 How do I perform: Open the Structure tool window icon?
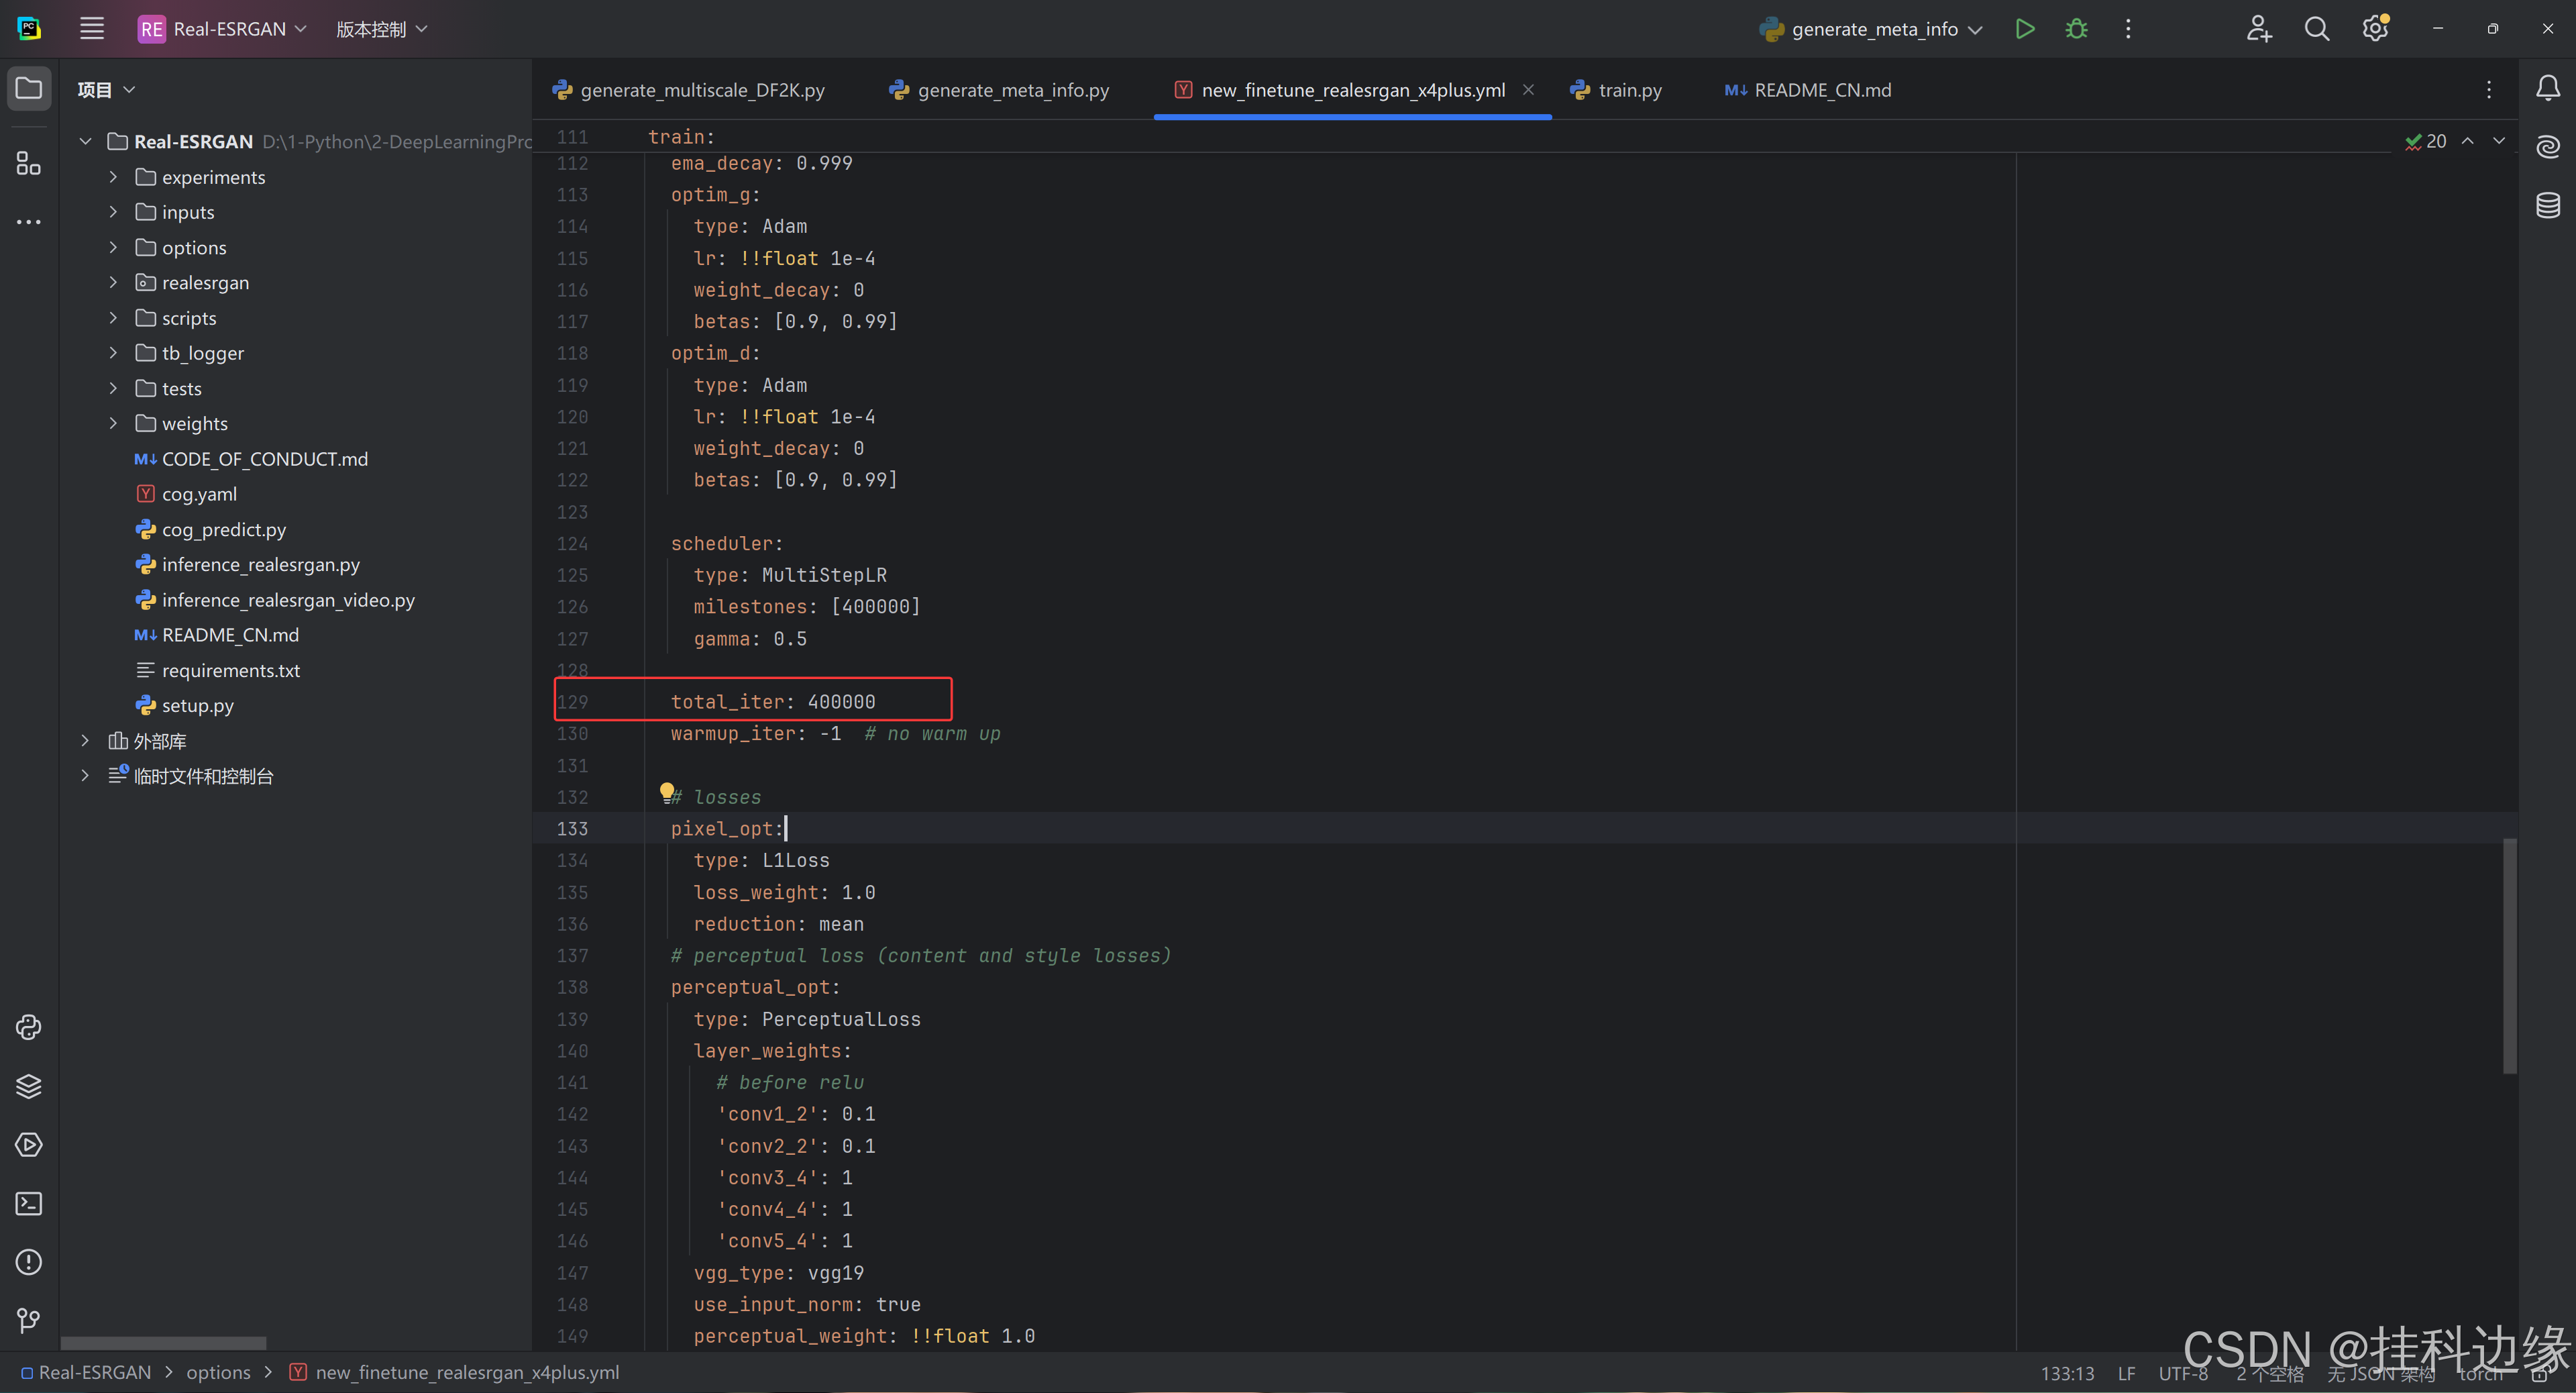pos(28,163)
